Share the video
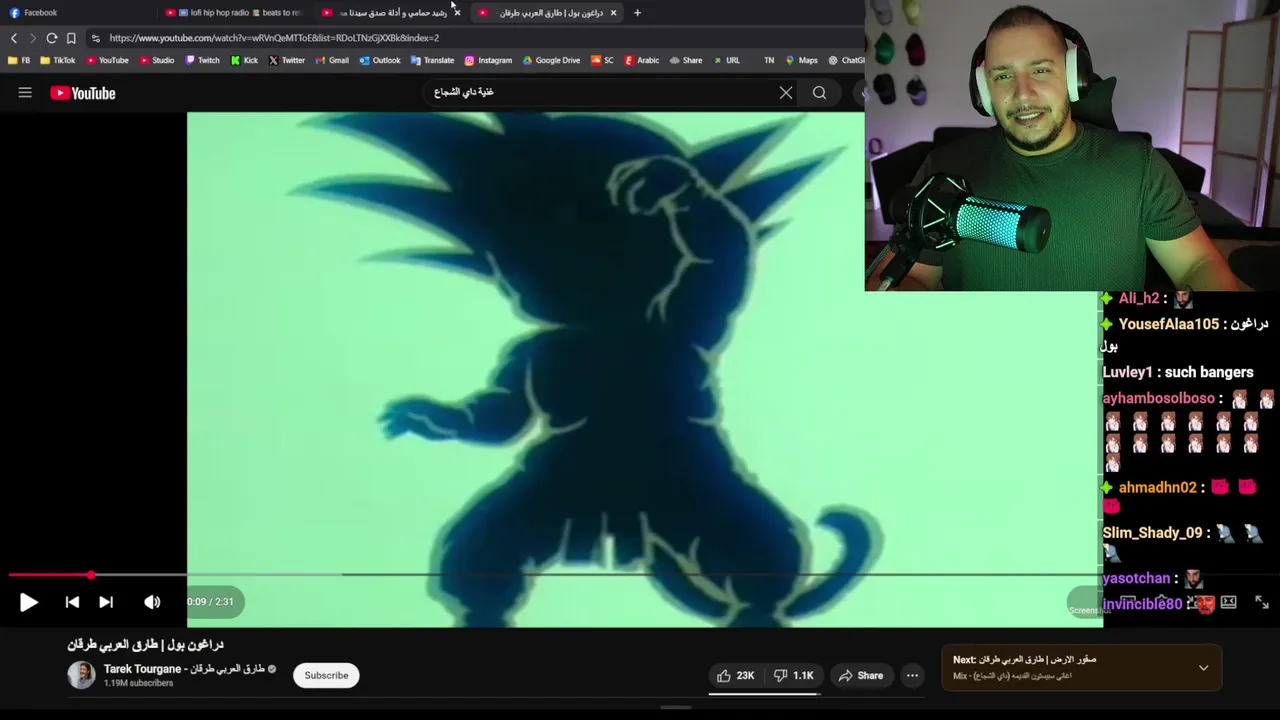Image resolution: width=1280 pixels, height=720 pixels. pos(861,675)
